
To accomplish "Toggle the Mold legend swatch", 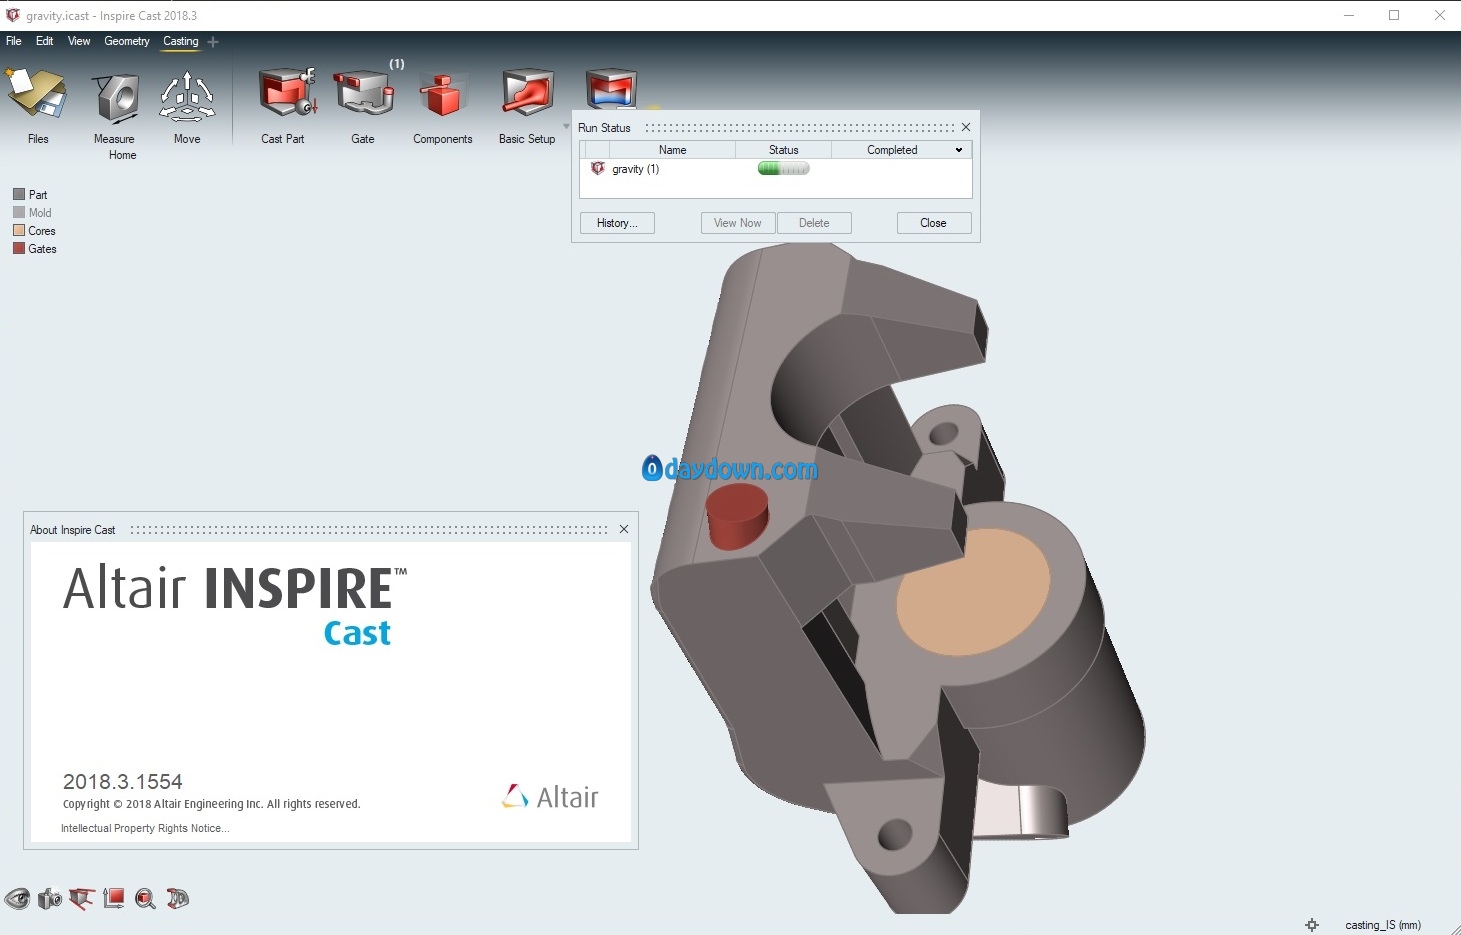I will coord(19,212).
